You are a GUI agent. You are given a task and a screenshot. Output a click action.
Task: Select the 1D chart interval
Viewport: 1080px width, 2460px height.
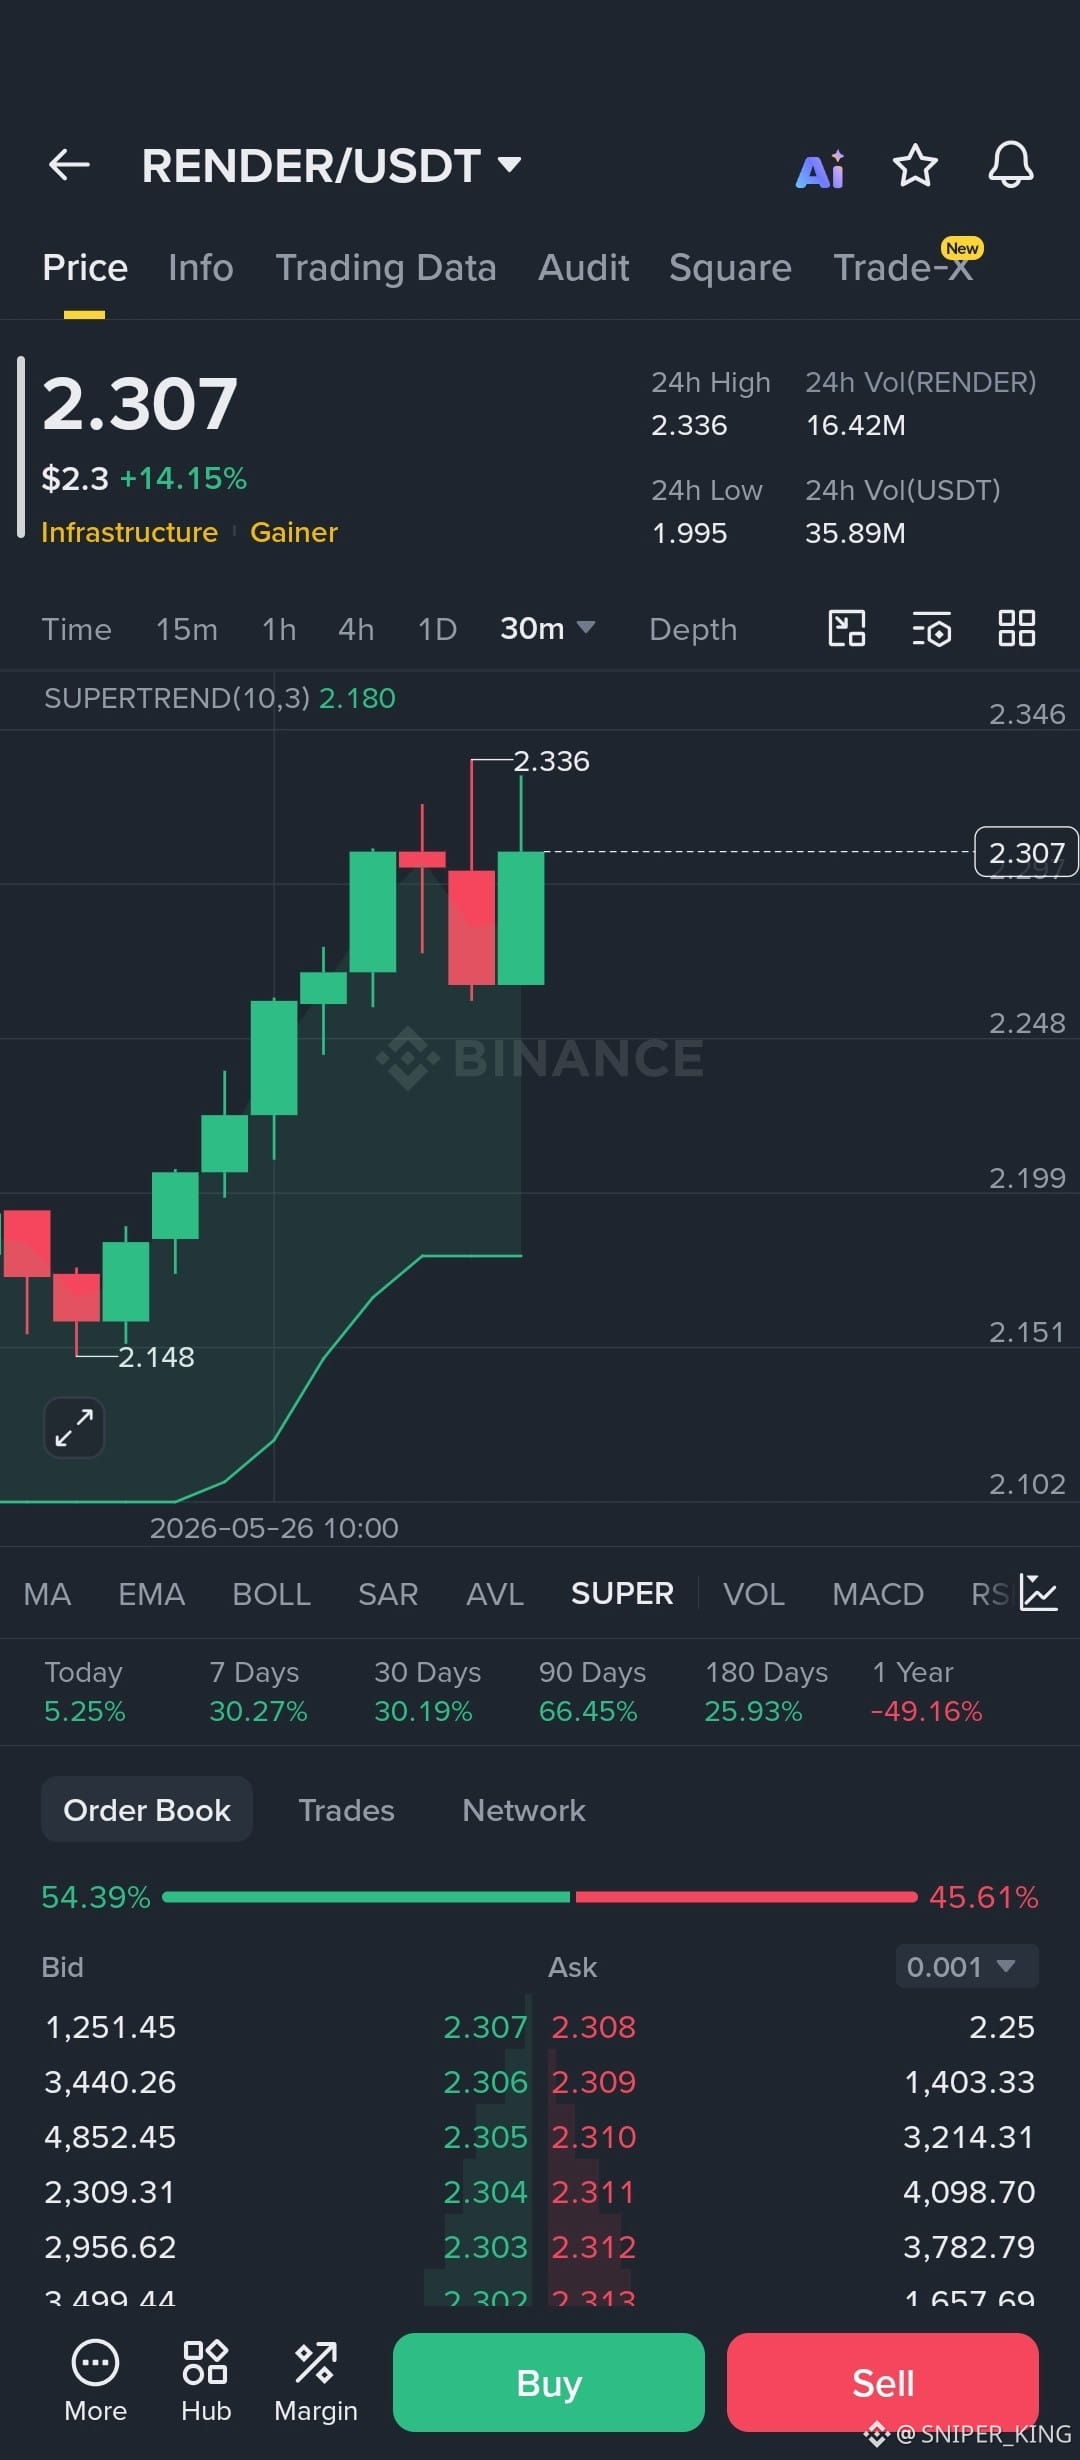coord(437,629)
